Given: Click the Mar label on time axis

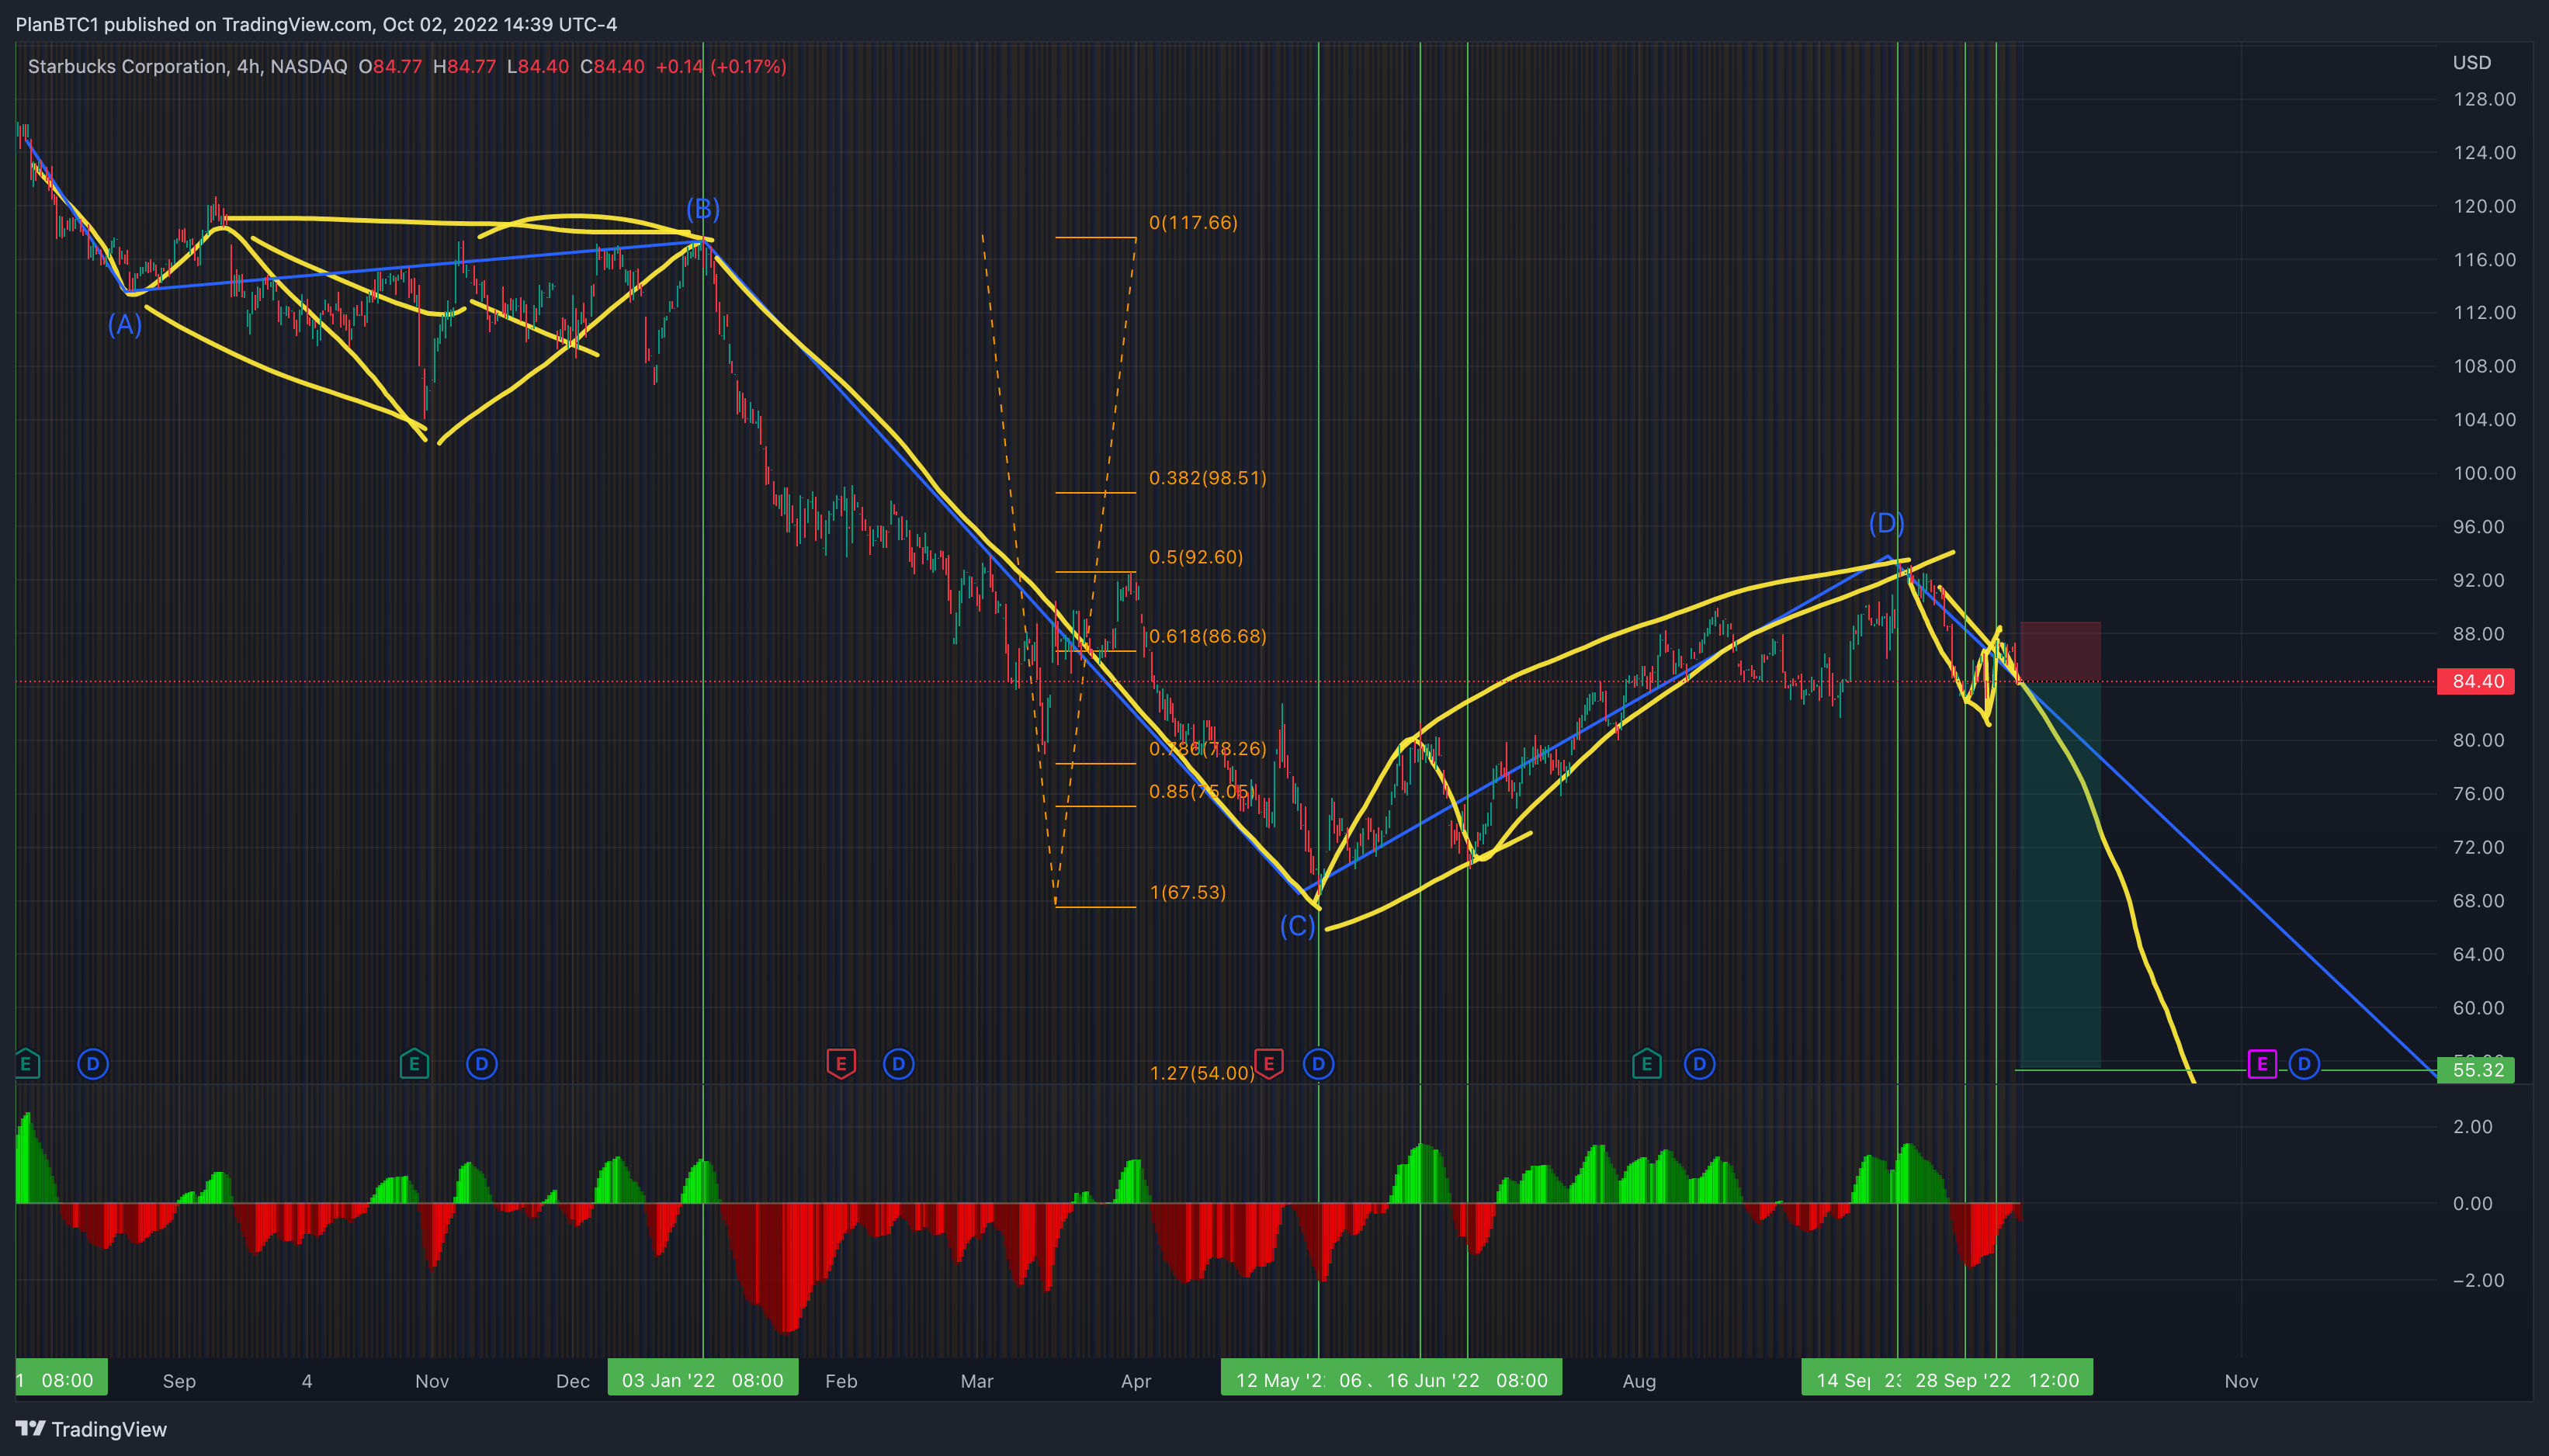Looking at the screenshot, I should point(977,1381).
